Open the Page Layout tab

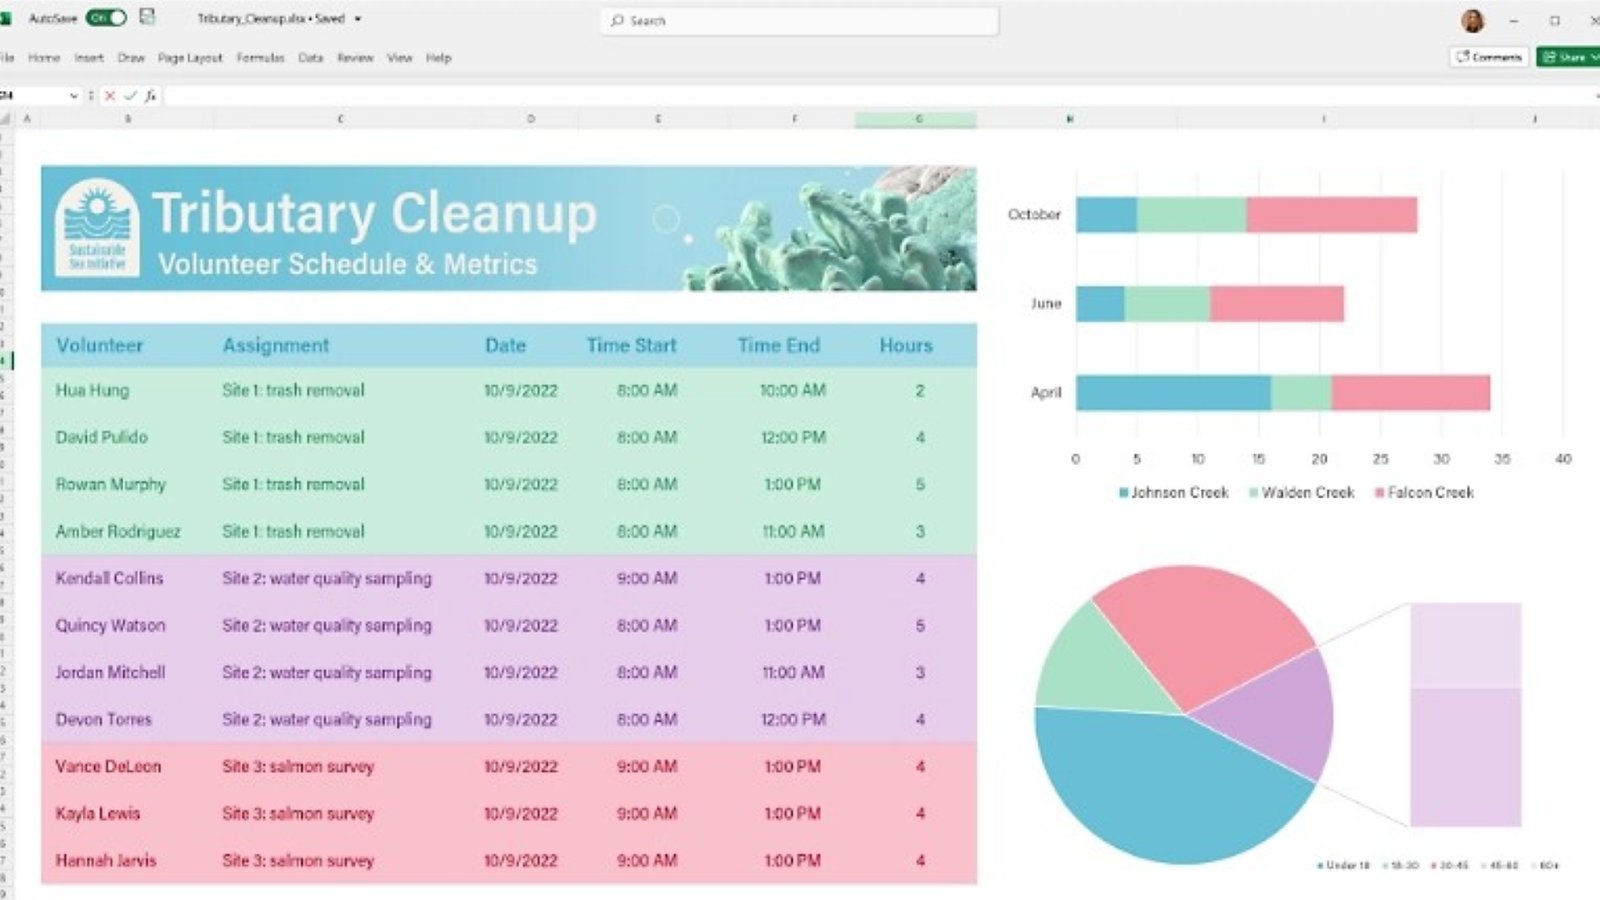coord(190,58)
